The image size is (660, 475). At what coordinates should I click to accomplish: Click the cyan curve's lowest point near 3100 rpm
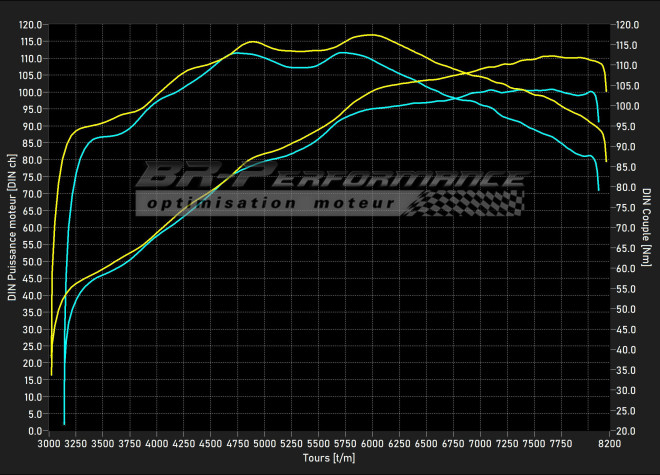click(x=64, y=424)
